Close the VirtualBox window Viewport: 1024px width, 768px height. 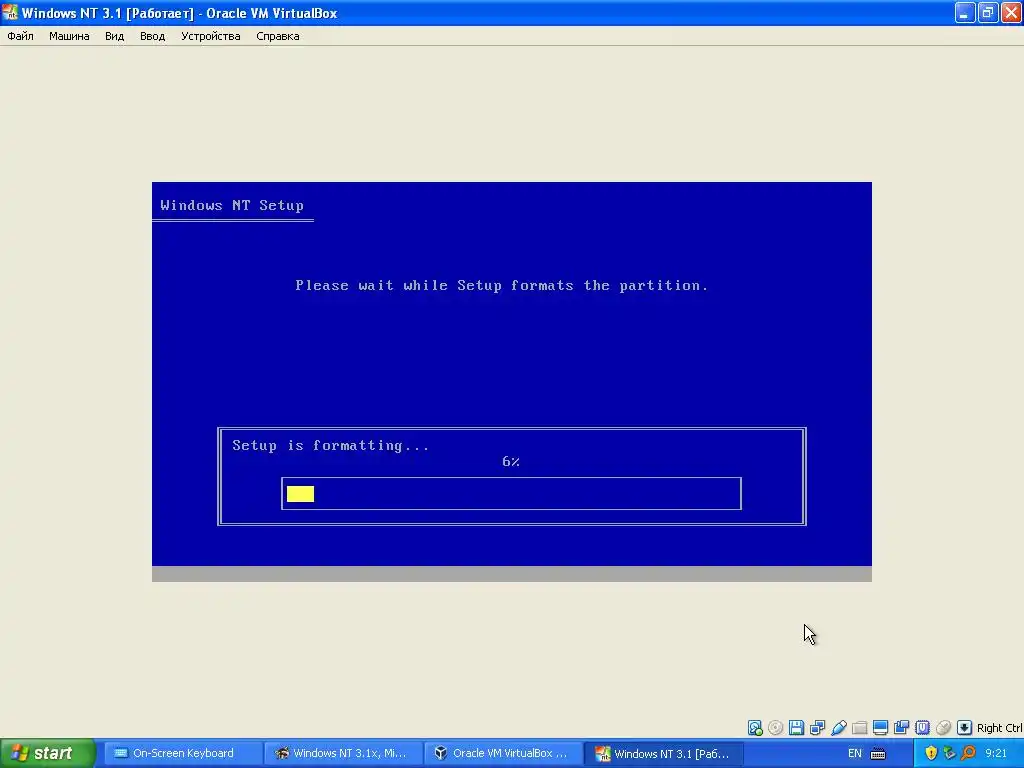[1011, 12]
